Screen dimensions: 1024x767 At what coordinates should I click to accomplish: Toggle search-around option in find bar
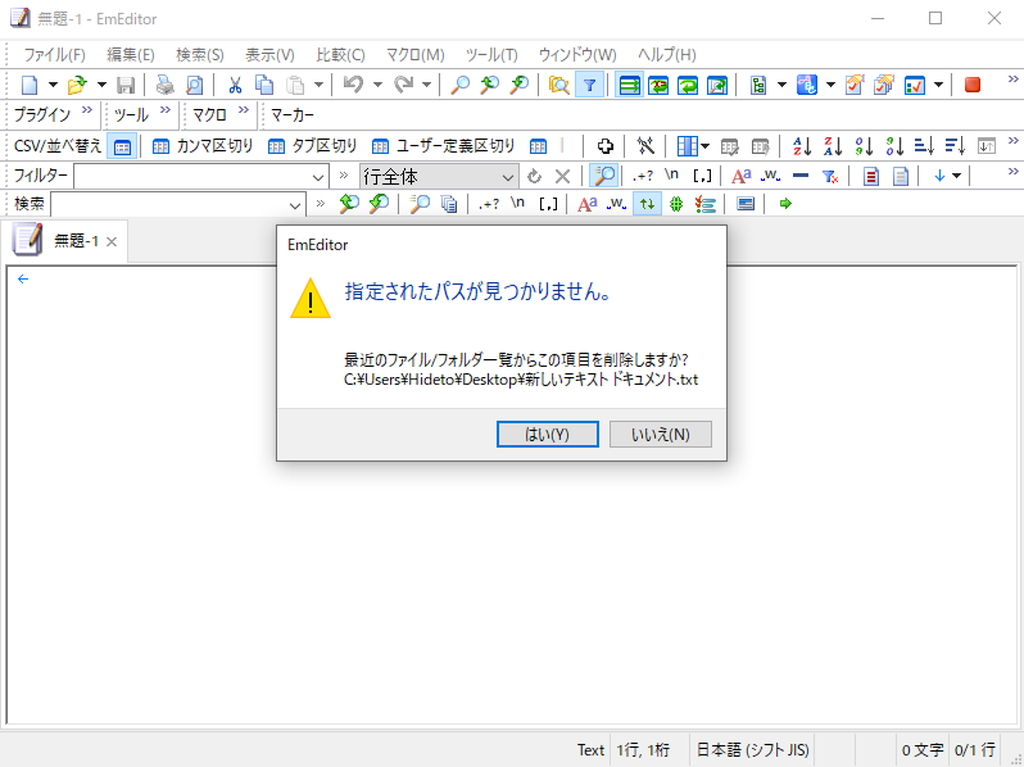[647, 204]
